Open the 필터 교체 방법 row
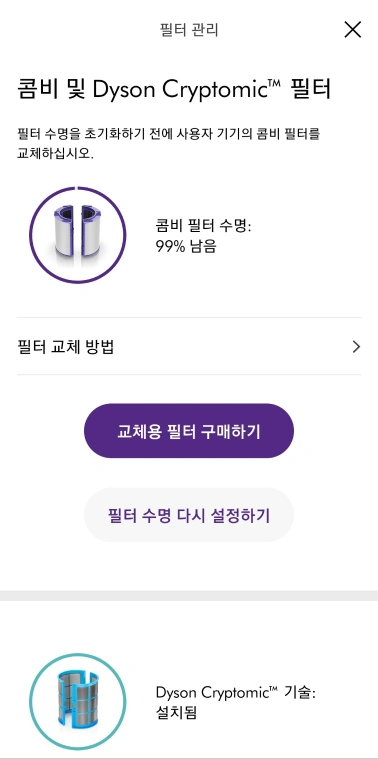The width and height of the screenshot is (378, 759). [x=189, y=347]
